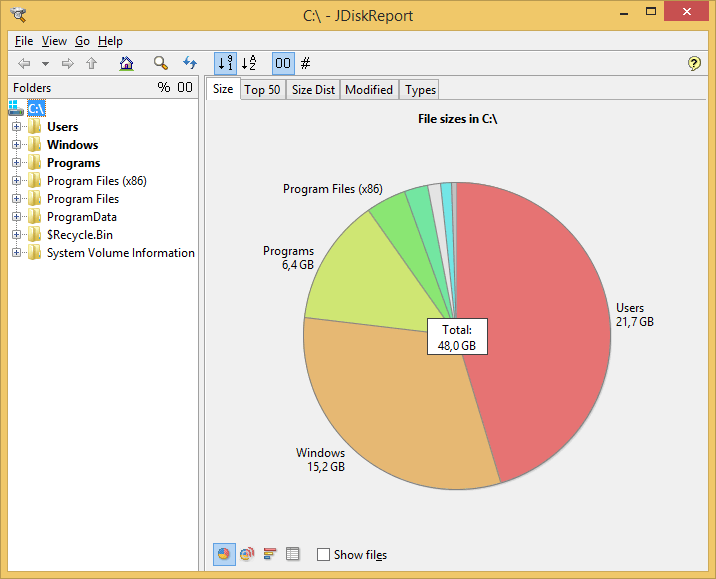Open the Go menu
This screenshot has height=579, width=716.
point(82,41)
